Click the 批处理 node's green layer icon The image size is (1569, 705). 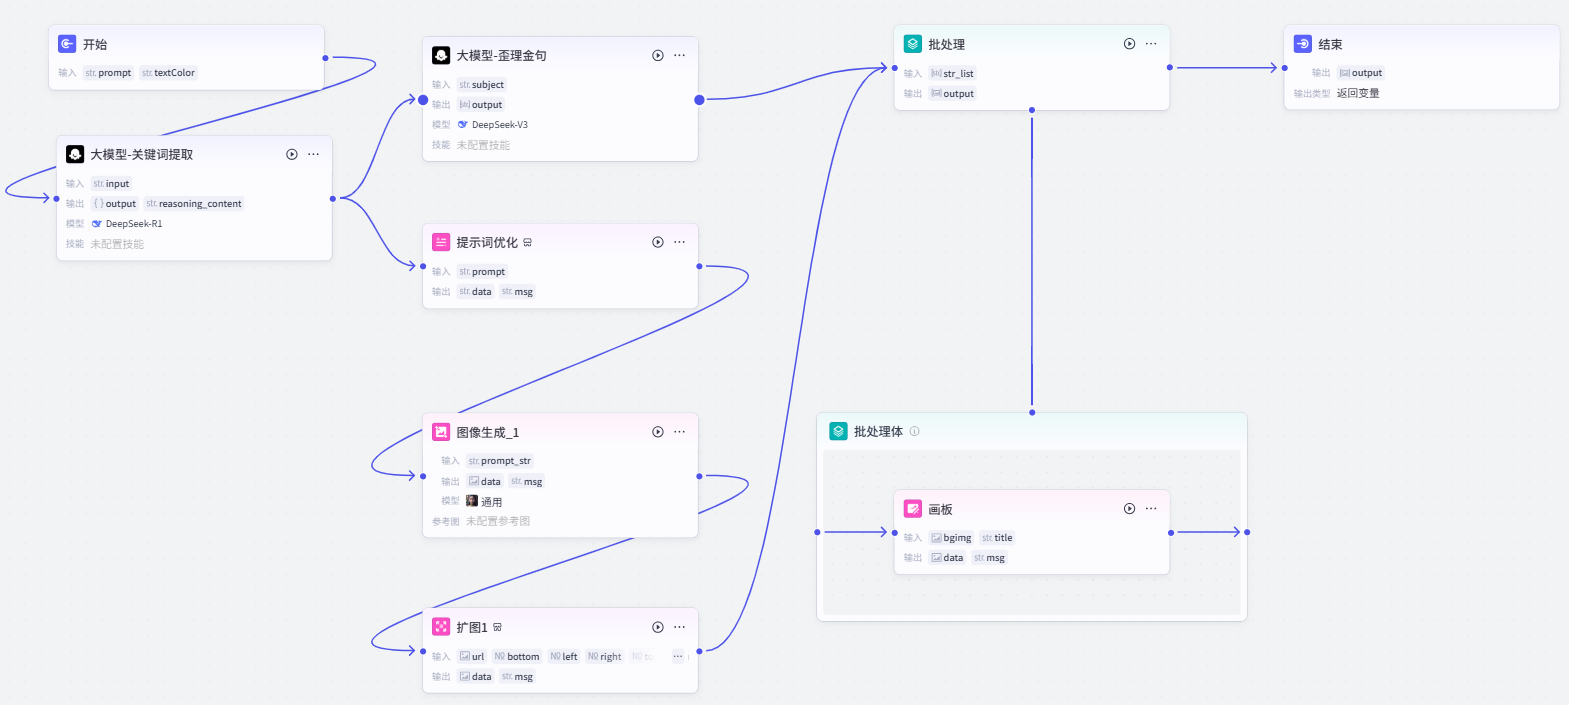(913, 44)
